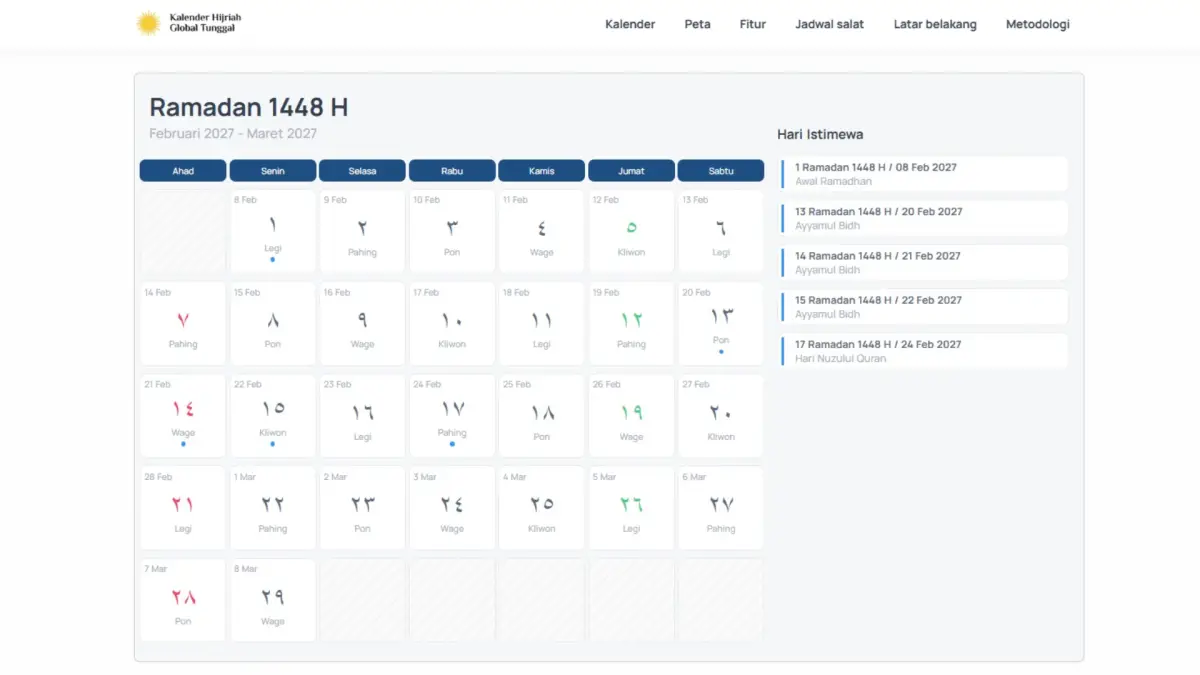Click the Senin day header
The width and height of the screenshot is (1200, 675).
tap(273, 171)
